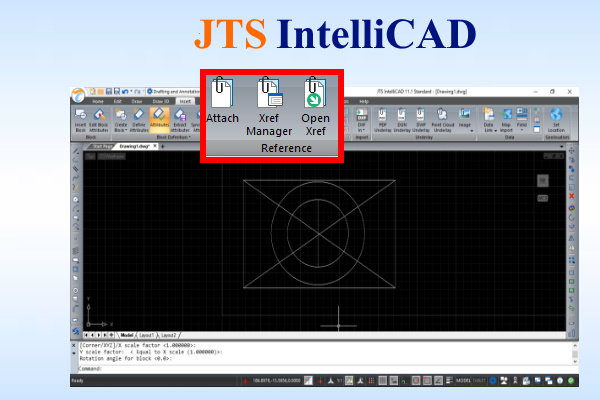Click the Open folder icon in quick access toolbar
The height and width of the screenshot is (400, 600).
pos(100,92)
